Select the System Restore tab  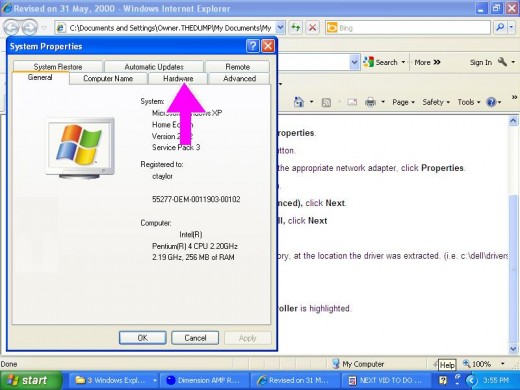pos(58,66)
